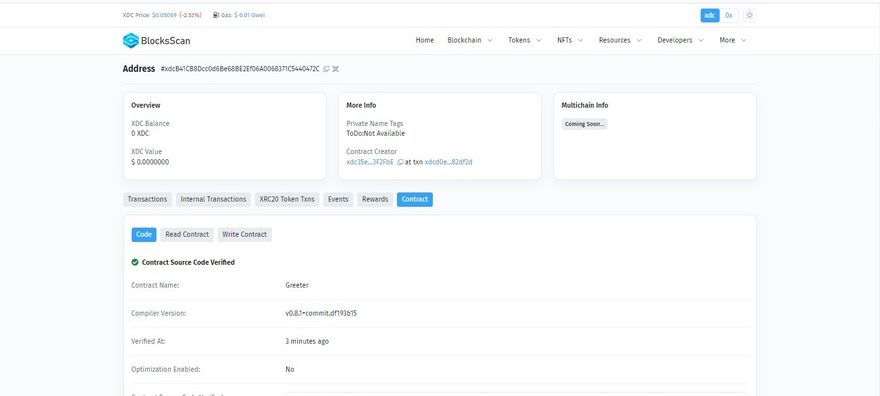Select the Events tab

coord(338,200)
